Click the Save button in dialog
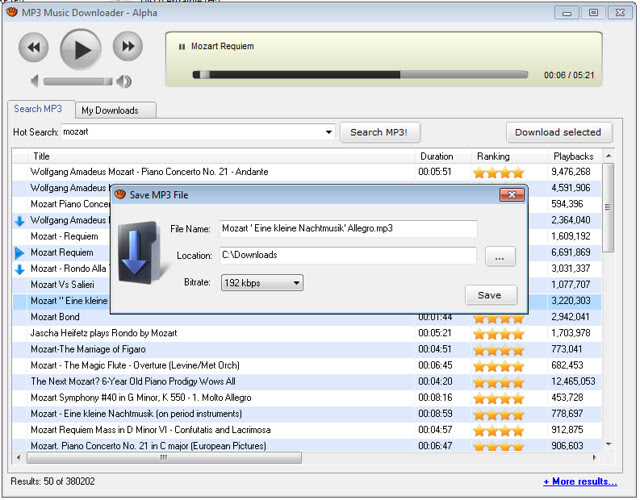 click(491, 295)
